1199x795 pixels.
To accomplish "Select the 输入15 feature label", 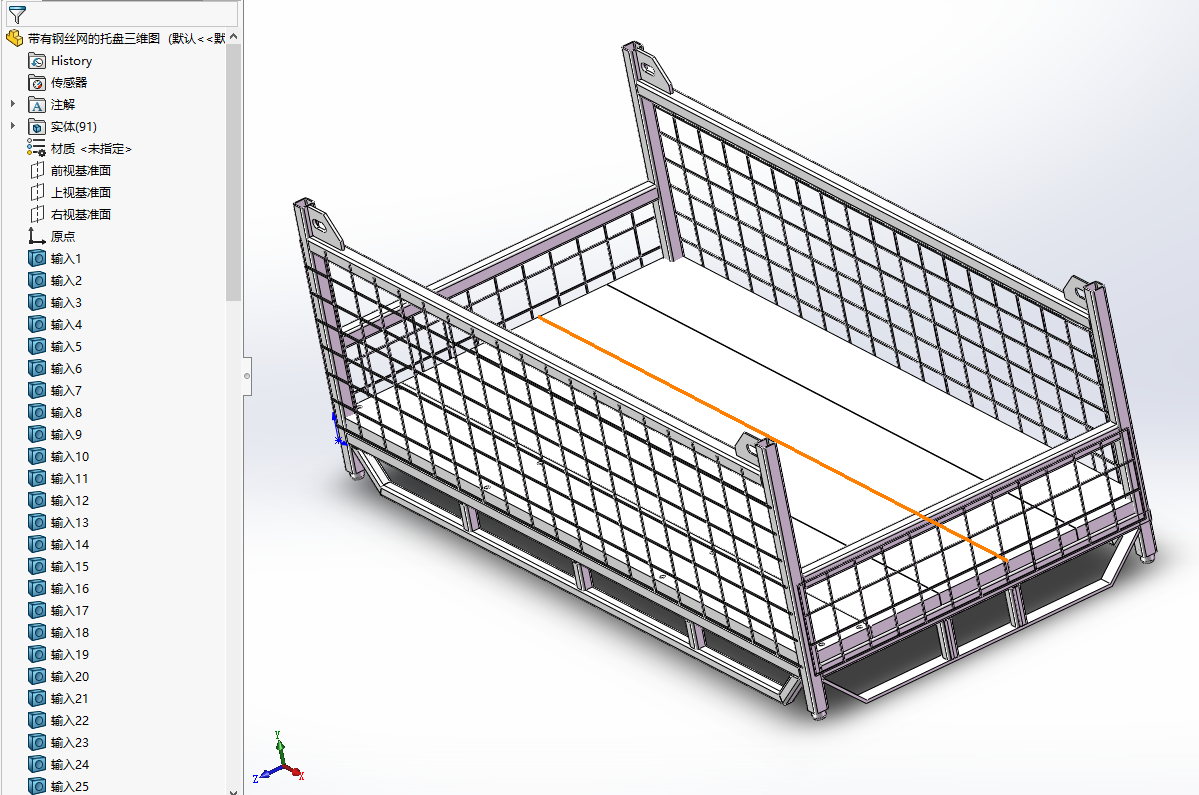I will 70,566.
